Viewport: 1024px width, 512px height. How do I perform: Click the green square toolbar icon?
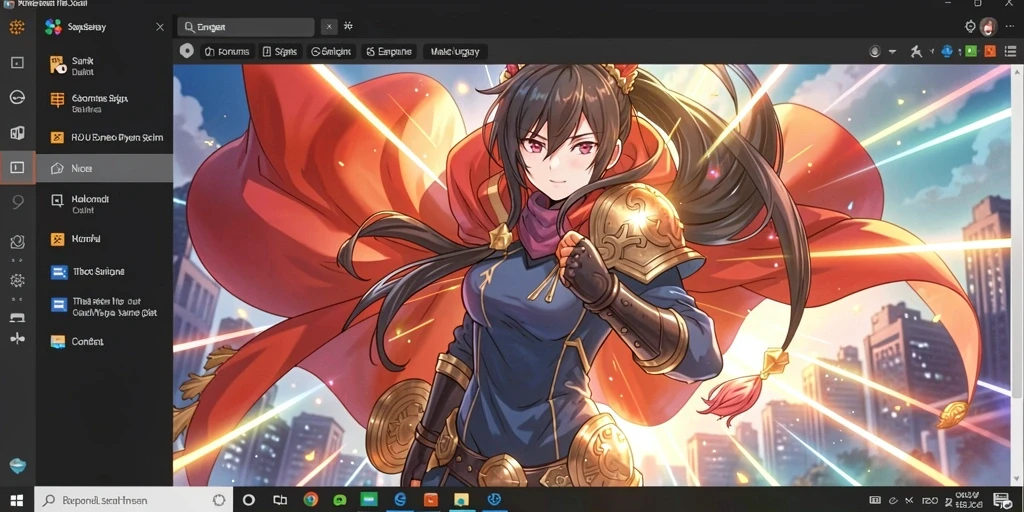pos(971,52)
